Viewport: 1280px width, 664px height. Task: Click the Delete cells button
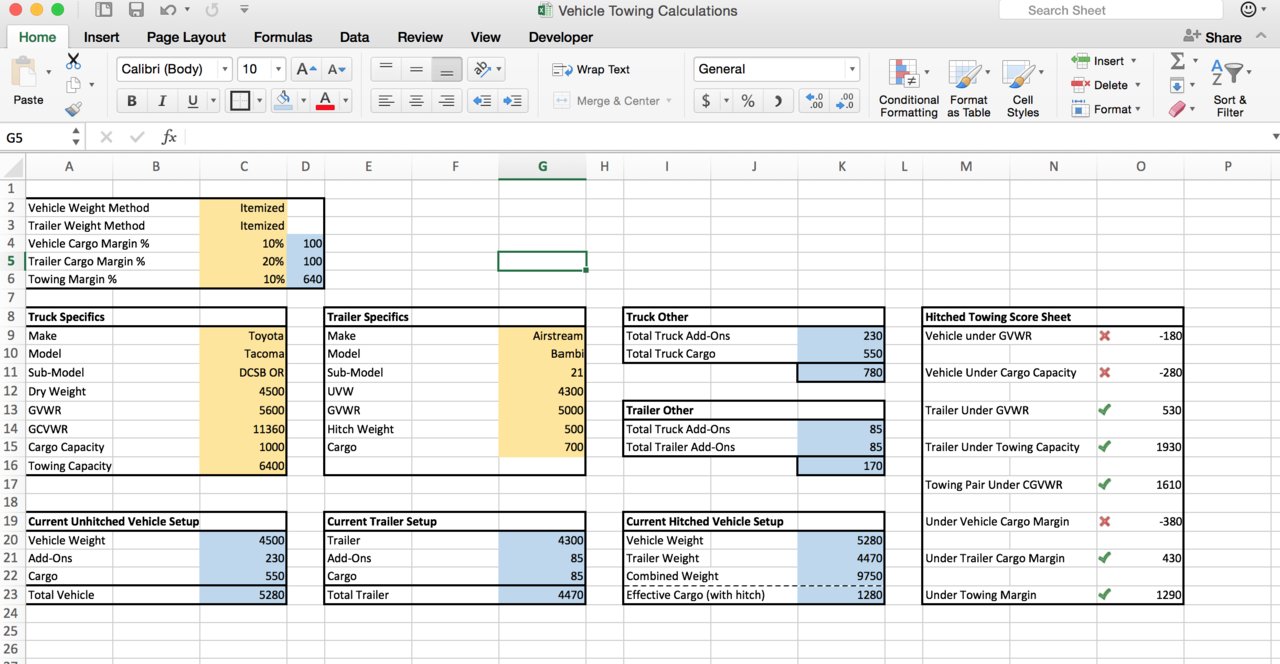coord(1104,85)
